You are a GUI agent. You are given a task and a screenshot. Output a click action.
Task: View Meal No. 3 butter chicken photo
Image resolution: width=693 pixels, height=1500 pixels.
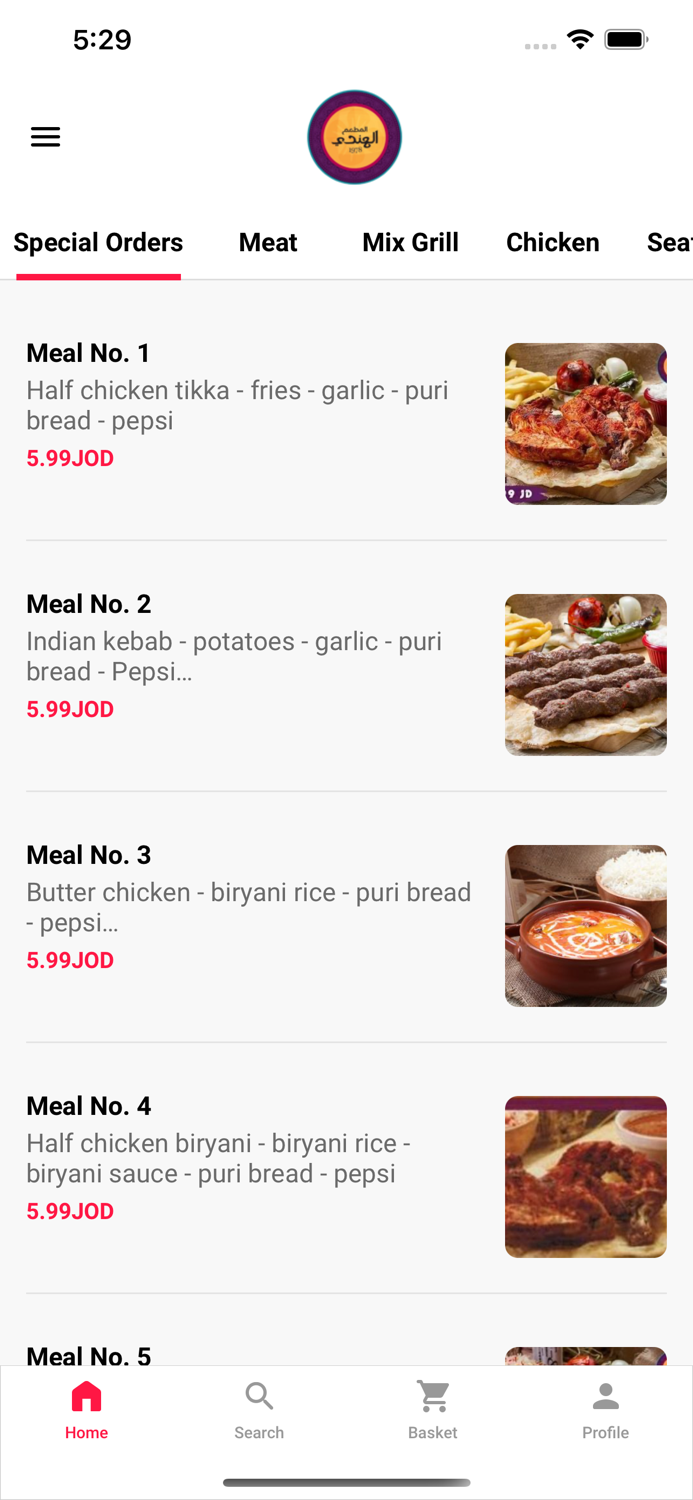[586, 926]
